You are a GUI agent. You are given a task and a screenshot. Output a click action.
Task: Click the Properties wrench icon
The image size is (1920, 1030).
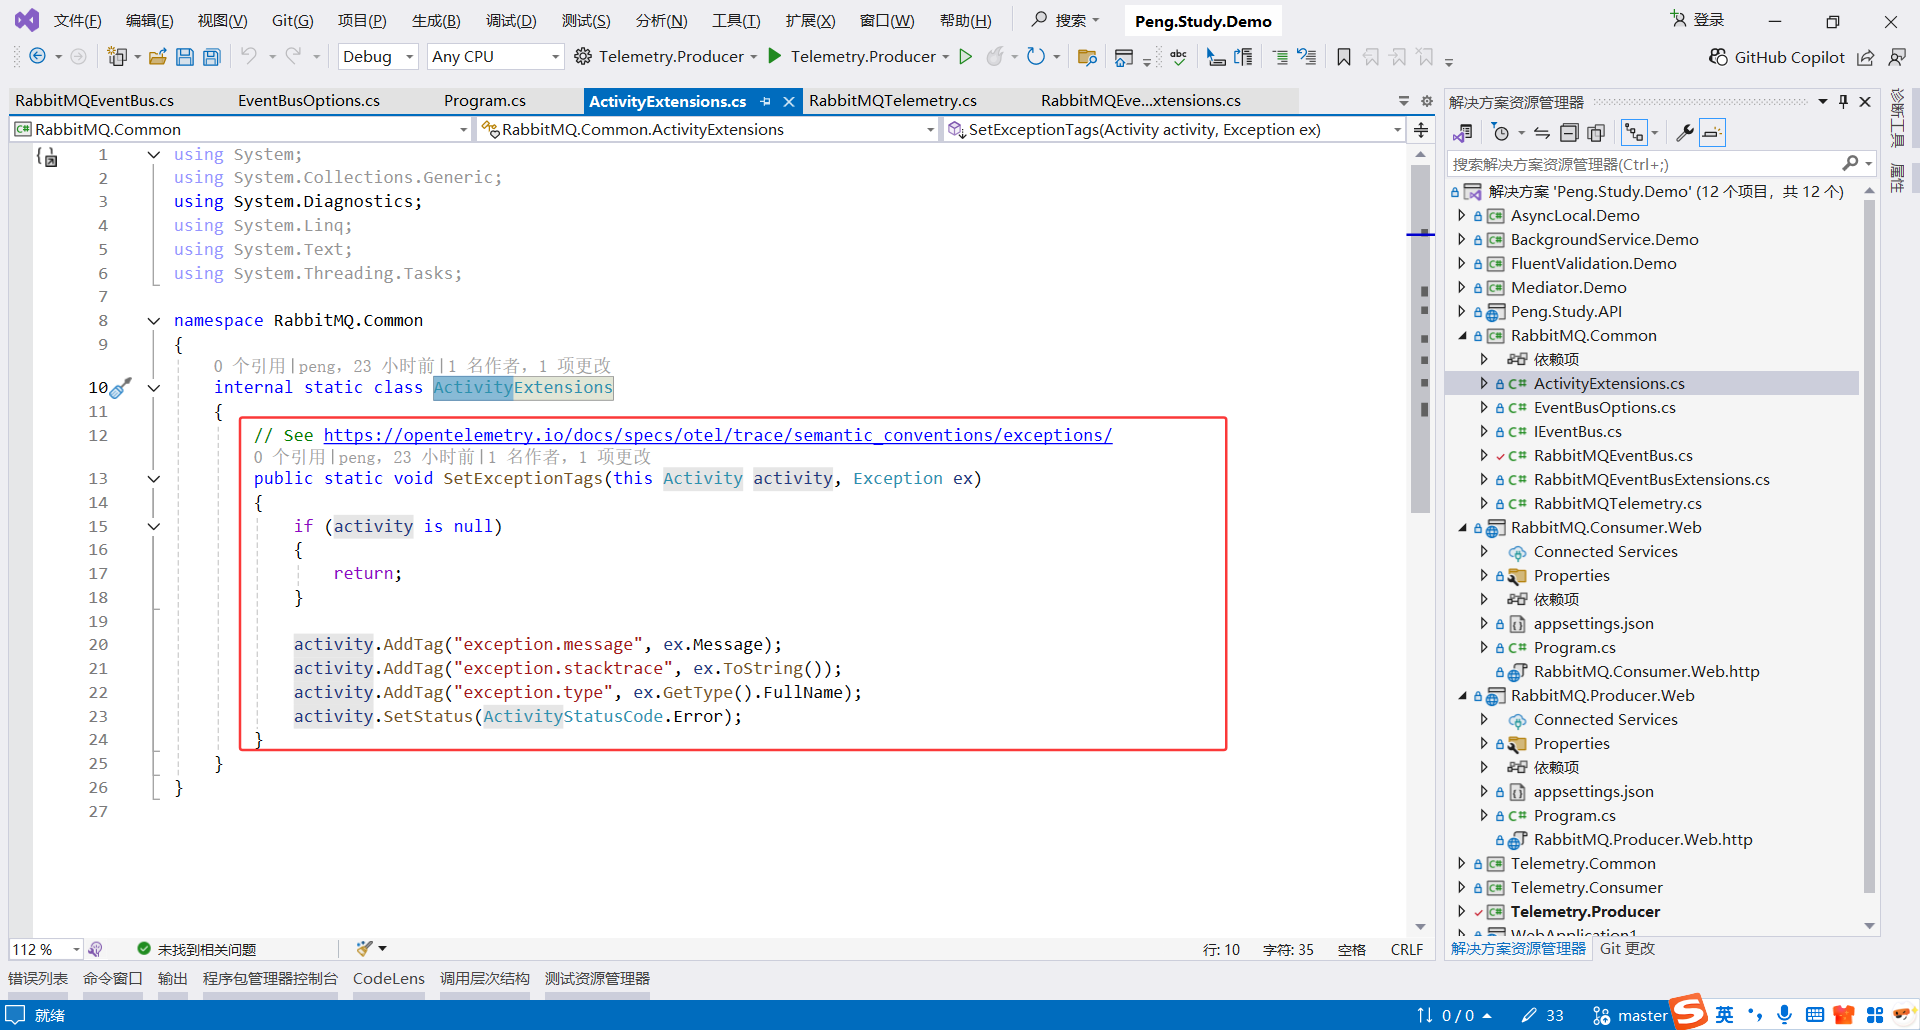[1685, 132]
